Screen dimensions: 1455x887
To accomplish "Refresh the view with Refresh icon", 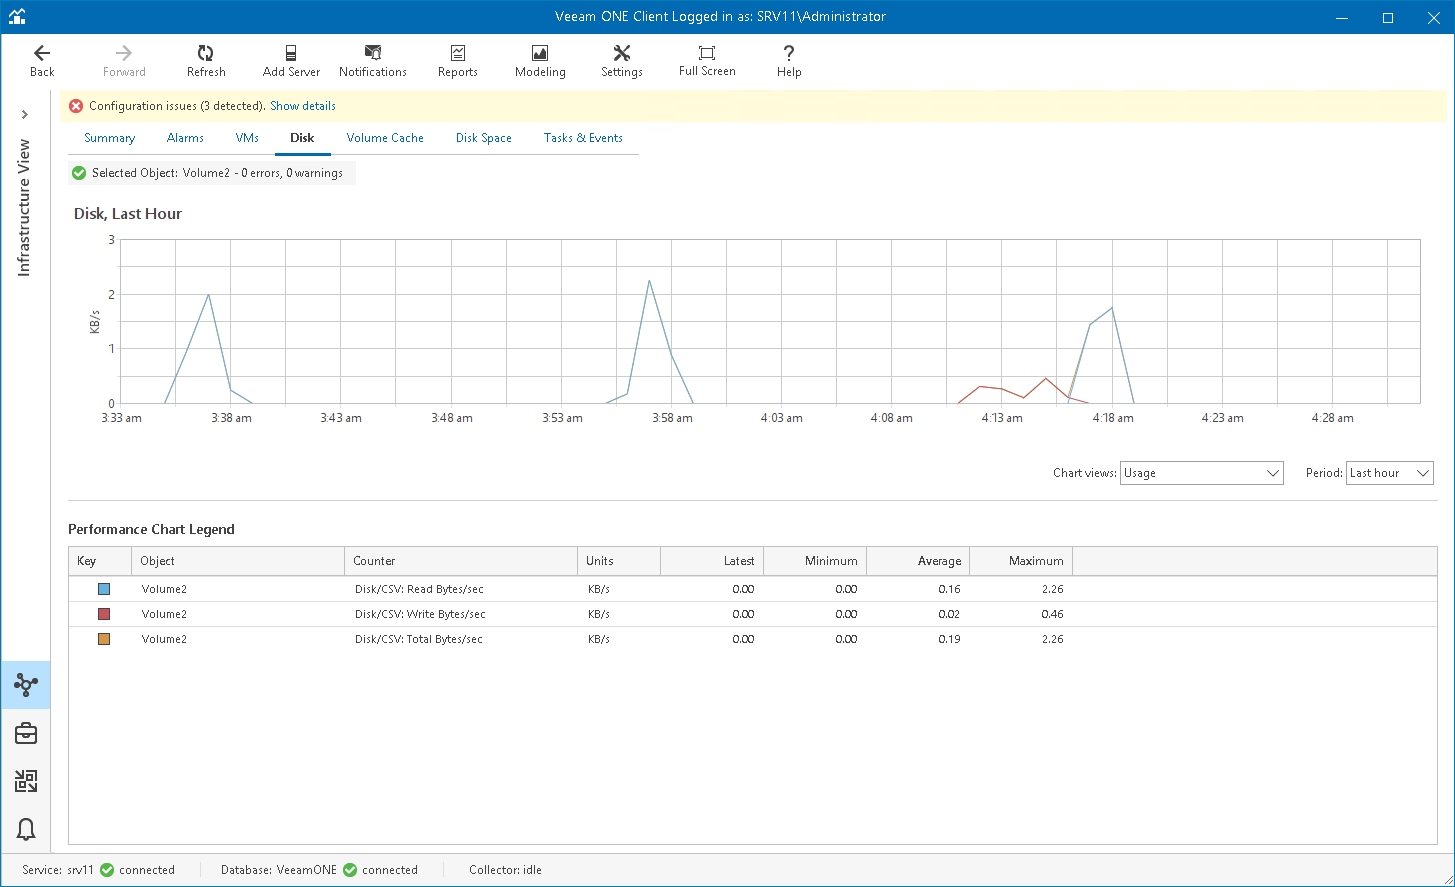I will click(206, 61).
